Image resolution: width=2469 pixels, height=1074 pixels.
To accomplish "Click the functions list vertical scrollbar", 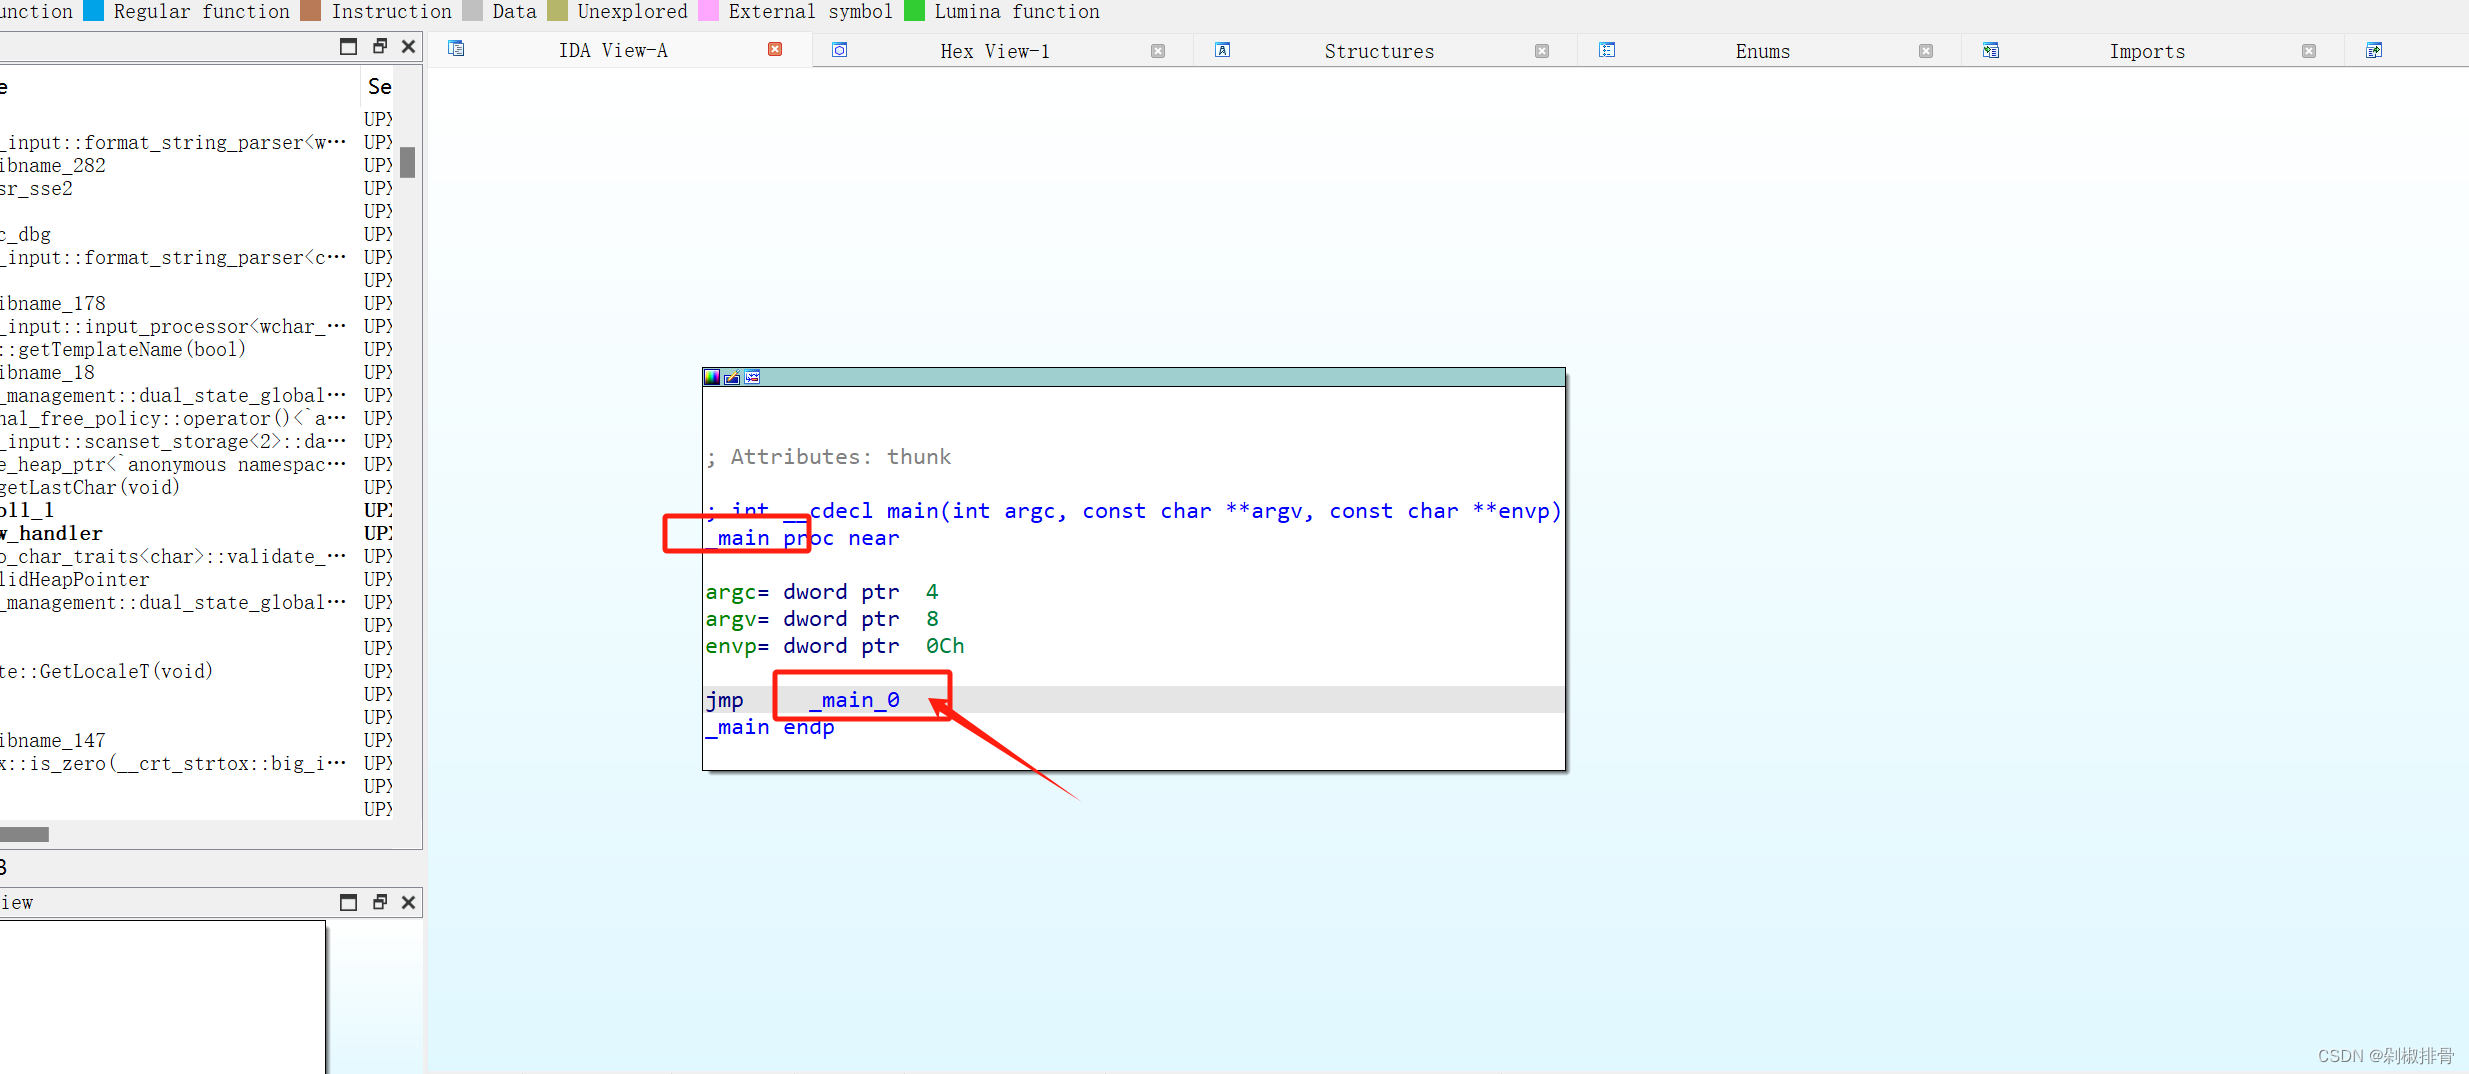I will (x=406, y=163).
